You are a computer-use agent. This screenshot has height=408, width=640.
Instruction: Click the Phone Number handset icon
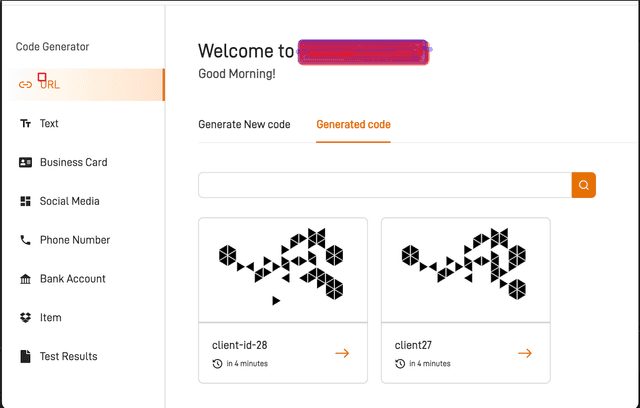(x=25, y=240)
